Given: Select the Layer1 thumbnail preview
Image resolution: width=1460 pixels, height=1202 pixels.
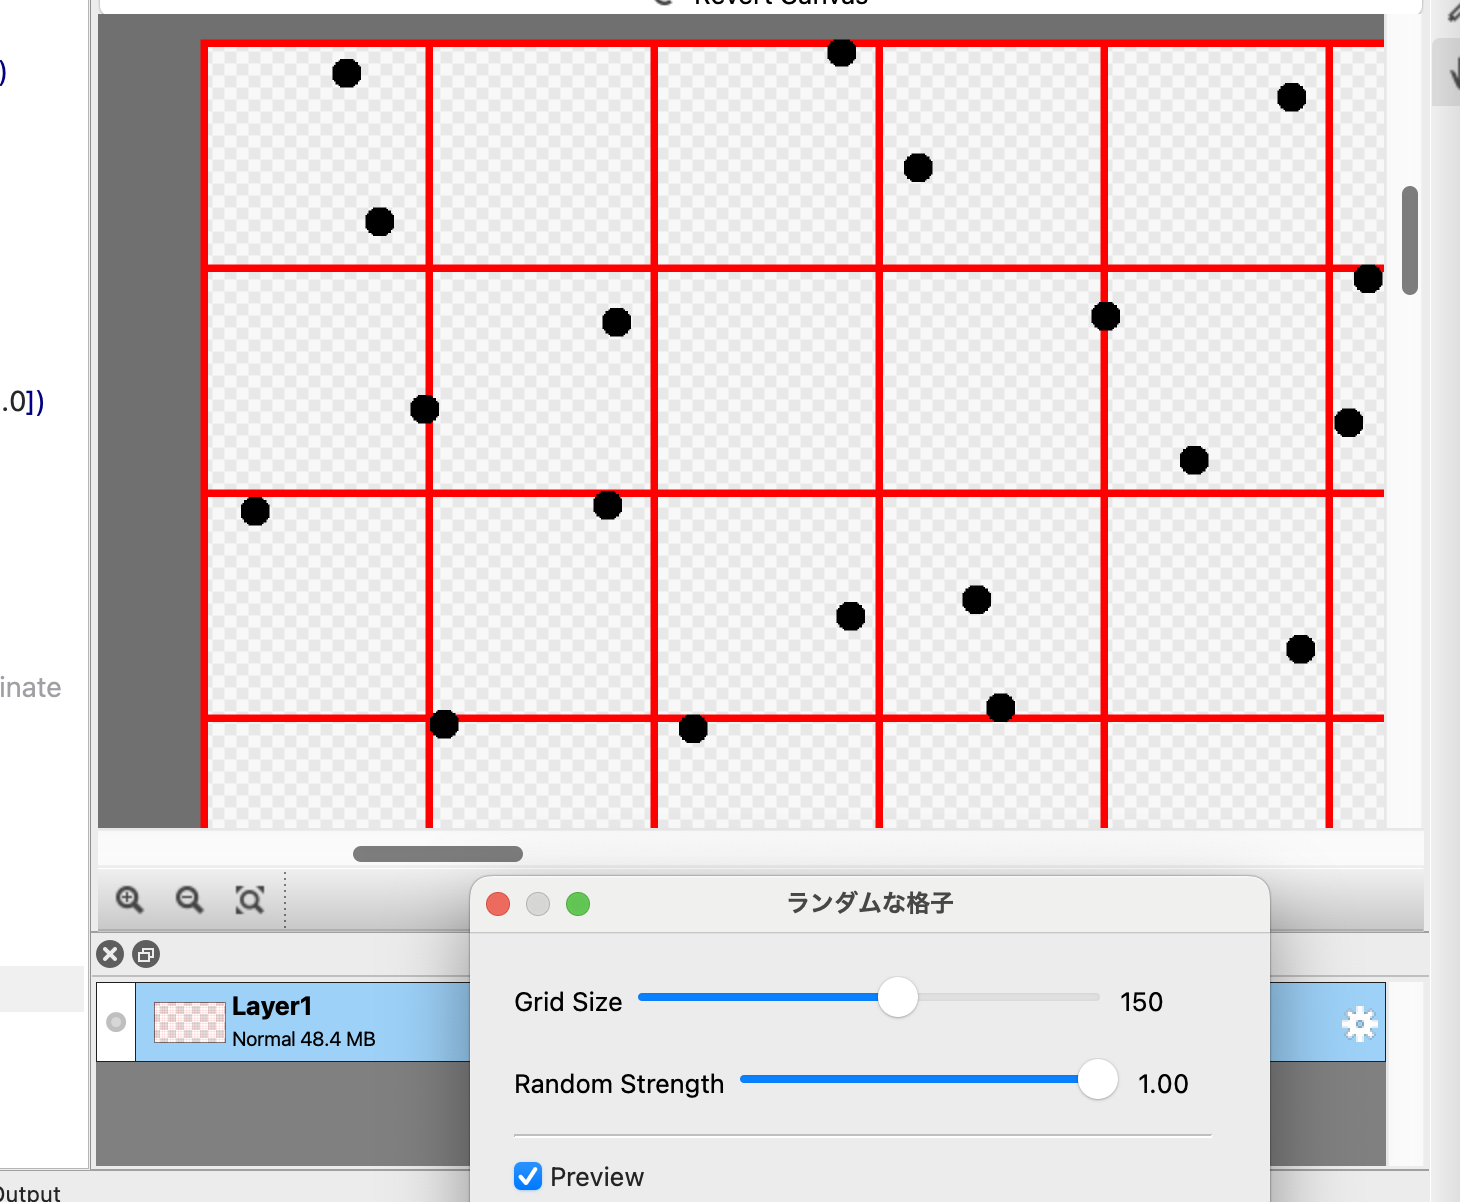Looking at the screenshot, I should pos(190,1022).
